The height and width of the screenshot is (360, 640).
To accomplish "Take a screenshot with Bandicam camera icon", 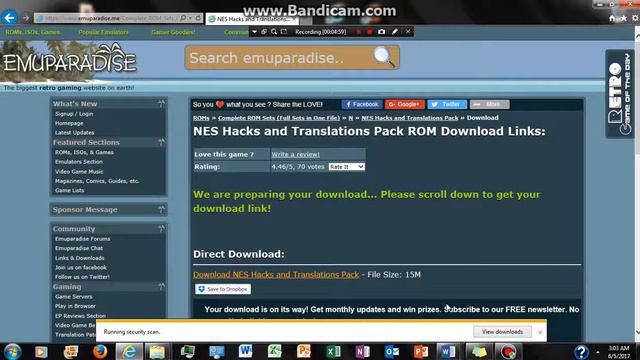I will pyautogui.click(x=381, y=31).
